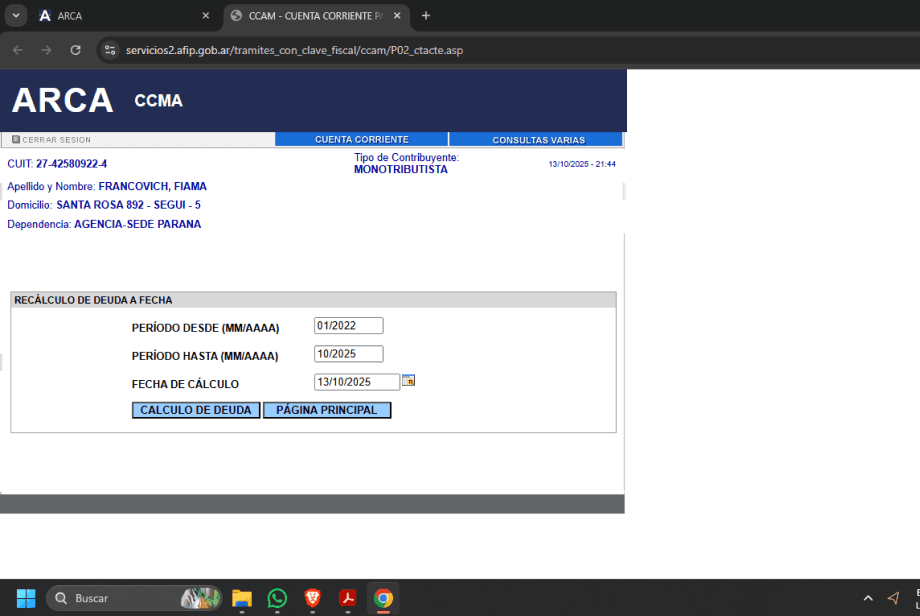The height and width of the screenshot is (616, 920).
Task: Open the CONSULTAS VARIAS menu
Action: (x=536, y=140)
